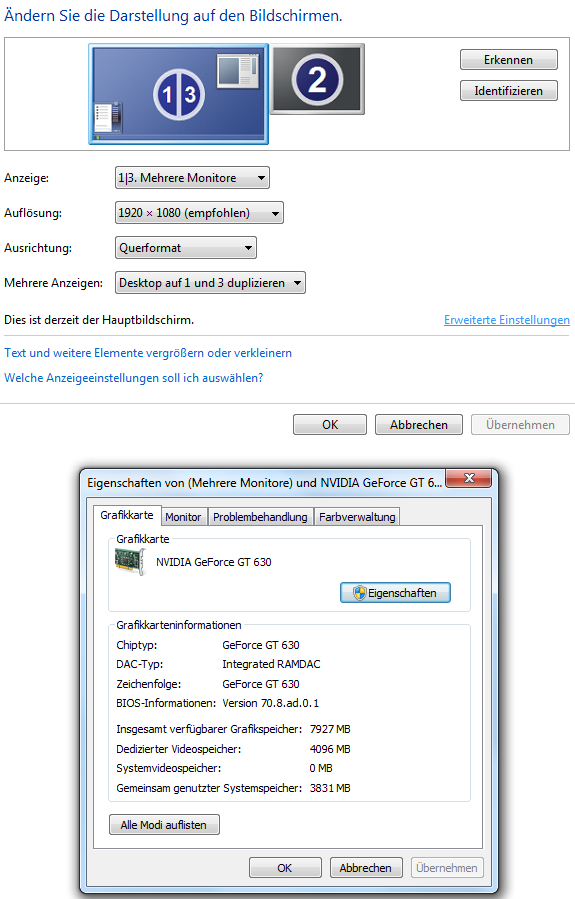The image size is (575, 899).
Task: Expand the Auflösung resolution dropdown
Action: point(199,213)
